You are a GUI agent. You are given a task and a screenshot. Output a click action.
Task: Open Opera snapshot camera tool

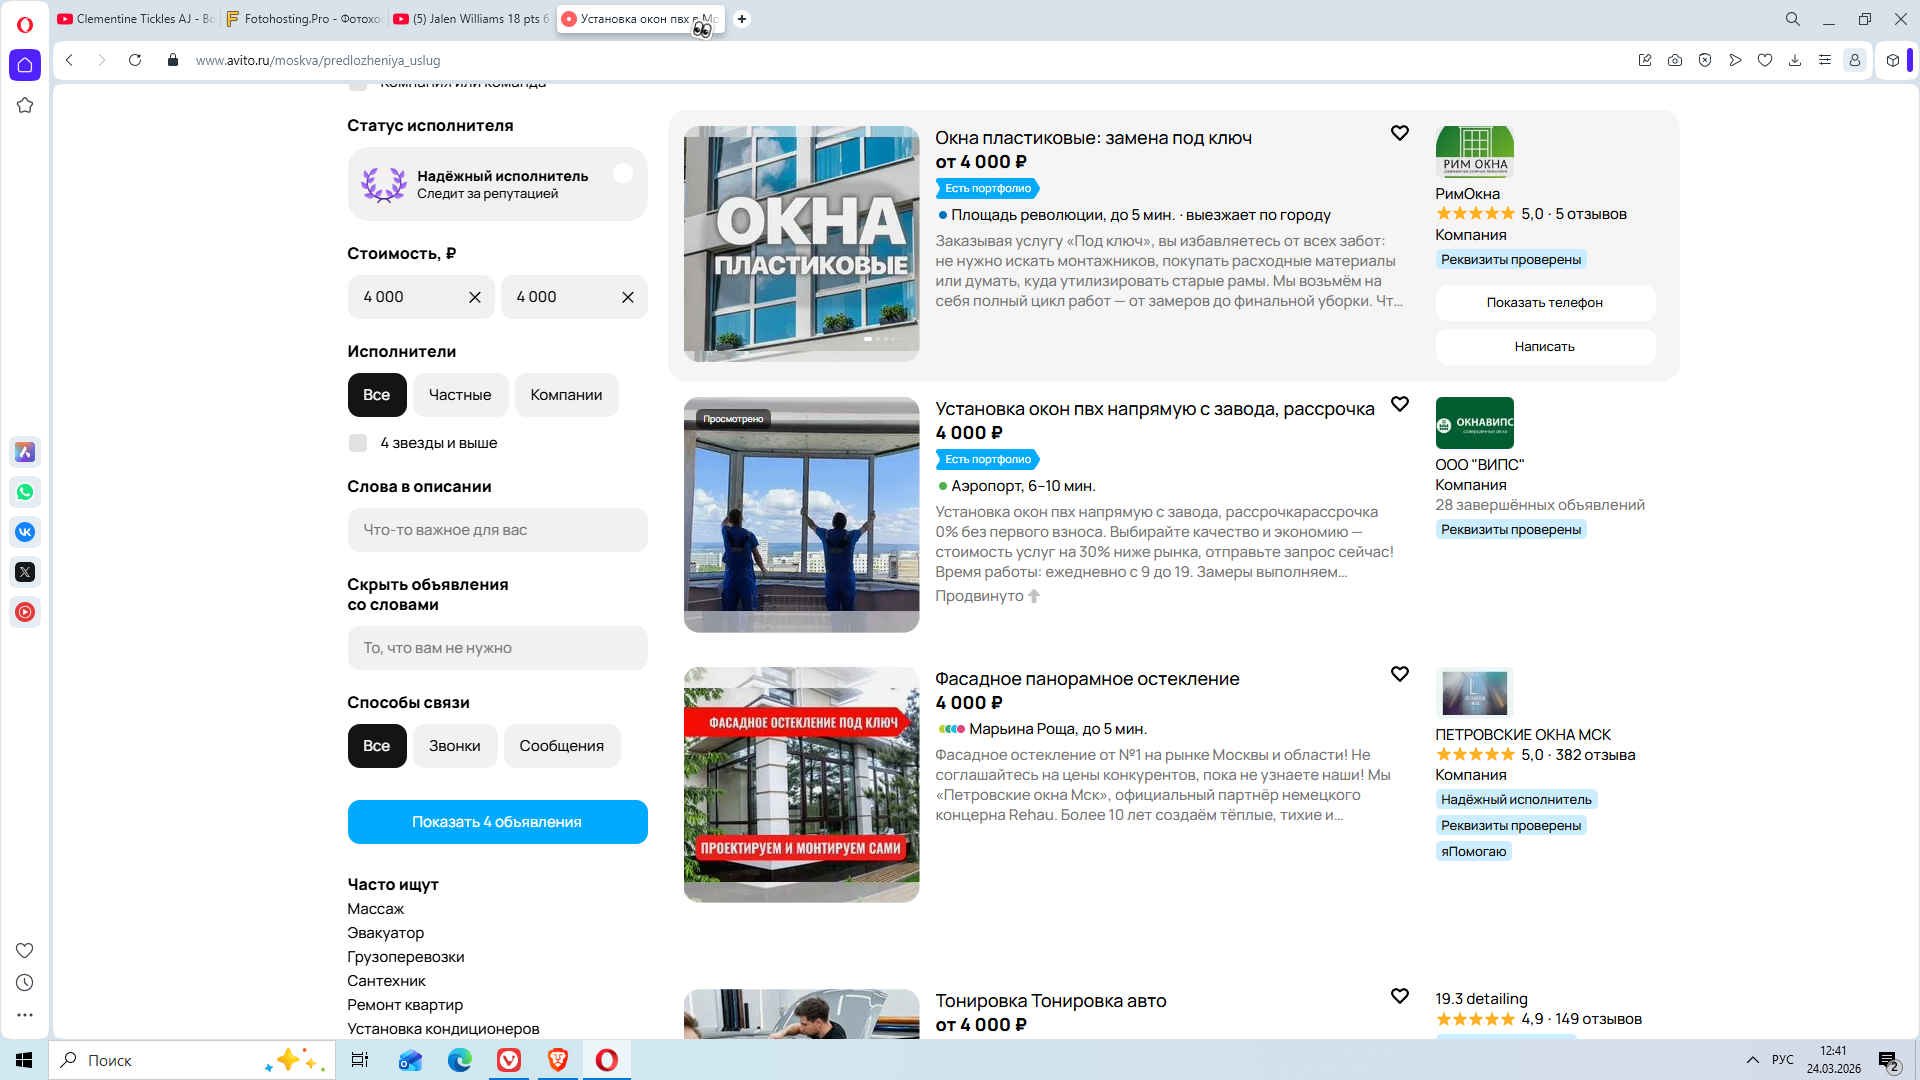pos(1675,60)
